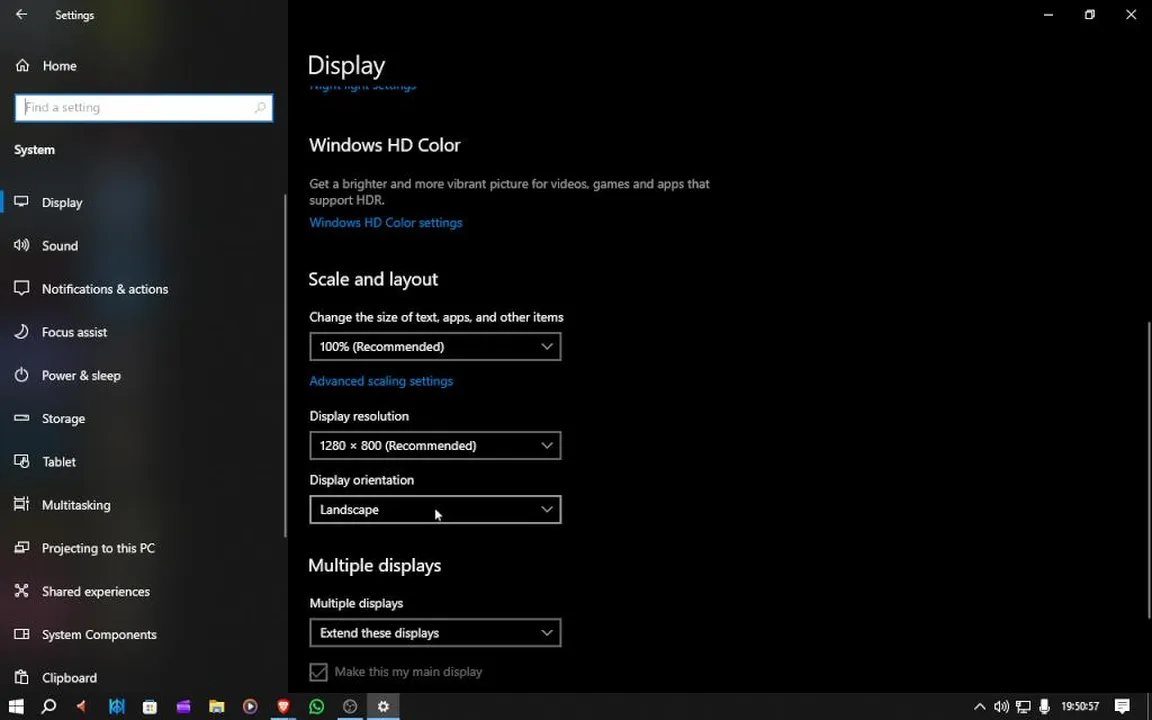Open the gray circular app in taskbar
1152x720 pixels.
coord(350,706)
